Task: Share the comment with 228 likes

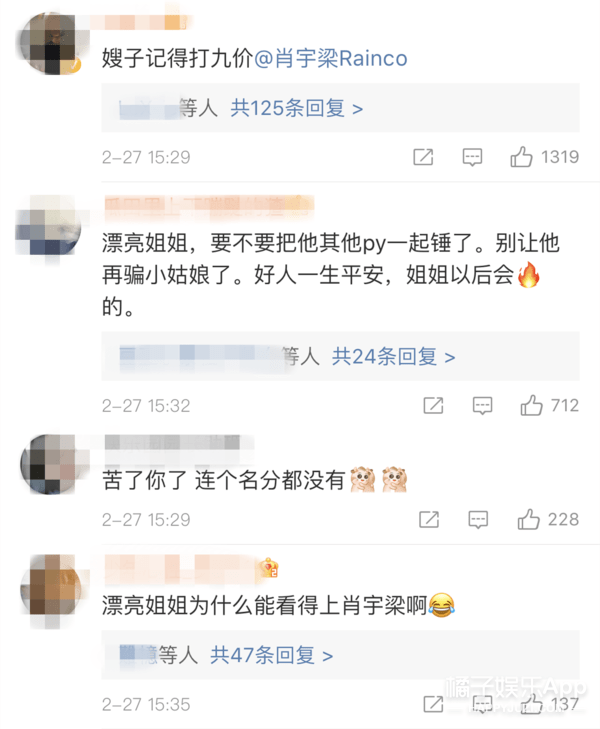Action: pos(429,519)
